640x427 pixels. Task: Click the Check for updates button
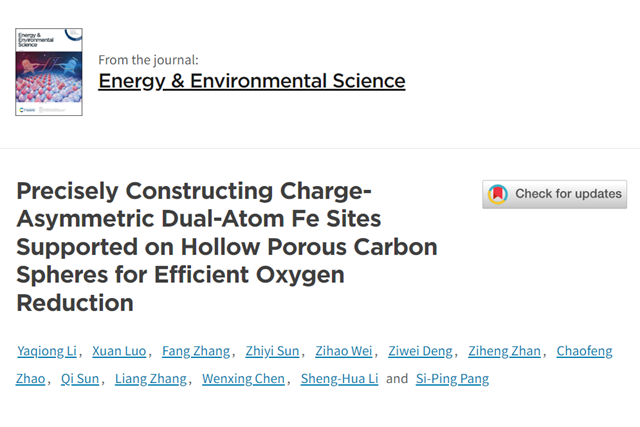[554, 194]
